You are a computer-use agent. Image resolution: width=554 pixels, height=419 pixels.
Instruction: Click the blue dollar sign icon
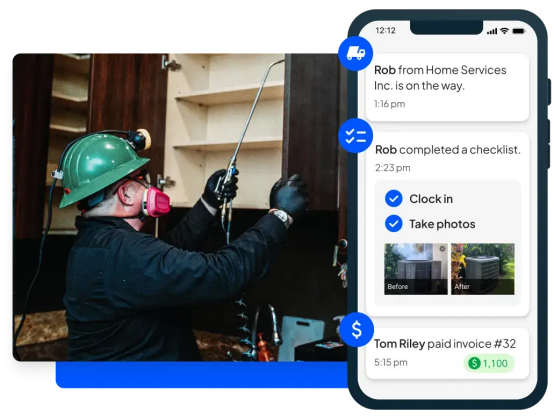tap(356, 330)
